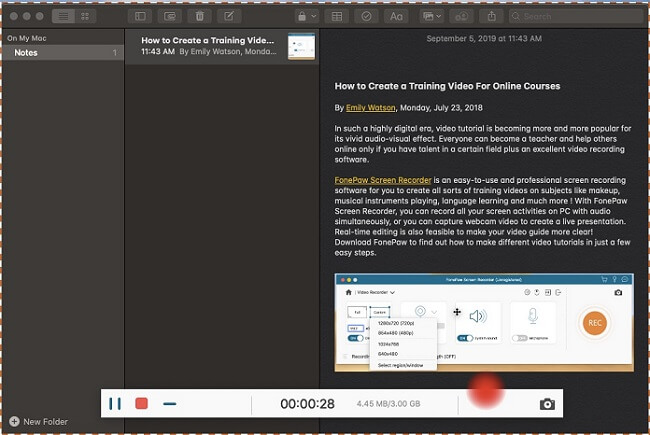
Task: Select the Notes folder in sidebar
Action: [63, 53]
